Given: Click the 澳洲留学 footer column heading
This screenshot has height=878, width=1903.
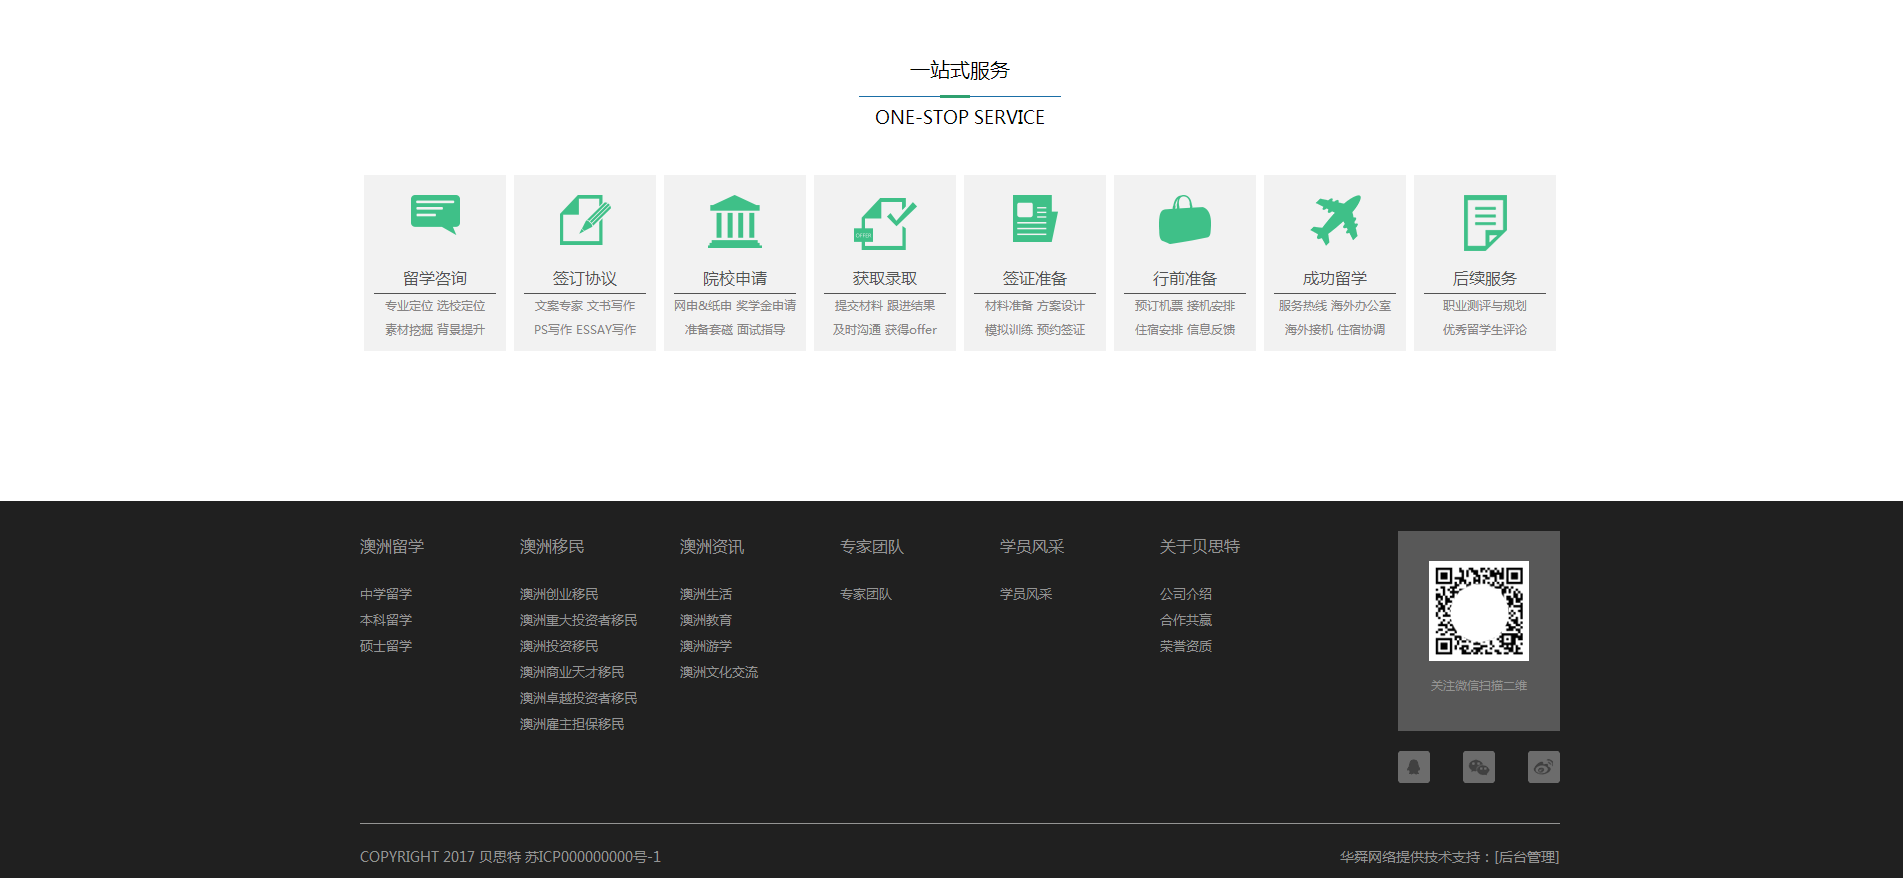Looking at the screenshot, I should [392, 547].
